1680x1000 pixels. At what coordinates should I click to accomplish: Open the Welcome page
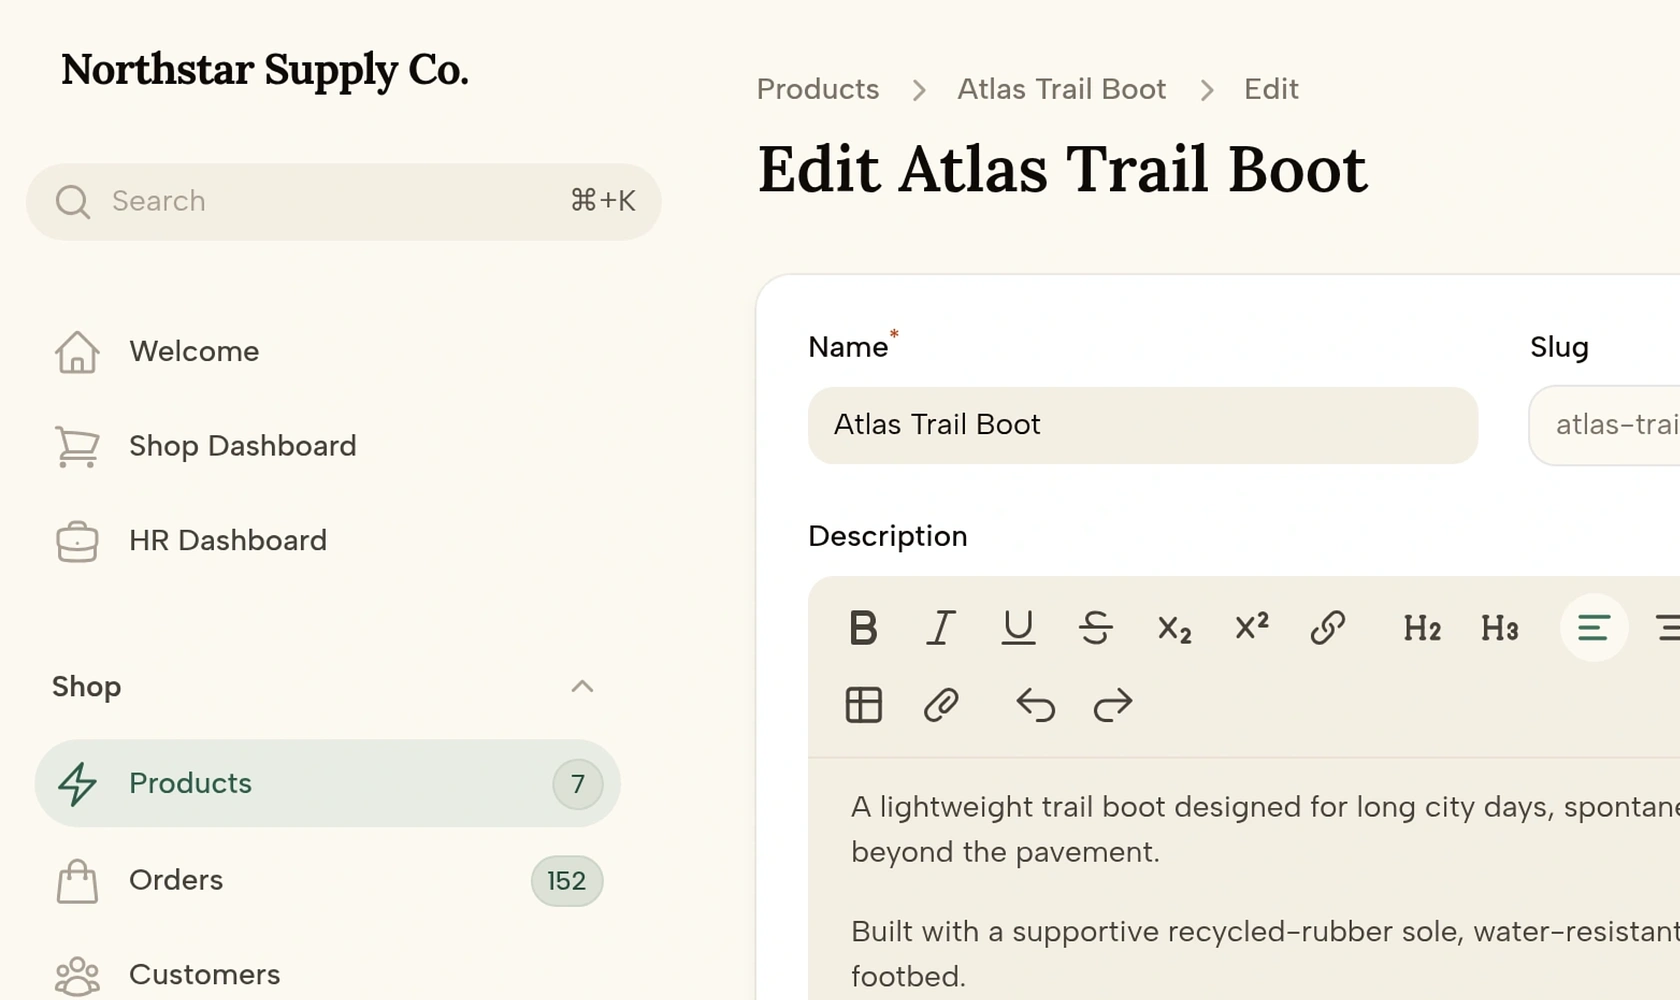pos(328,352)
